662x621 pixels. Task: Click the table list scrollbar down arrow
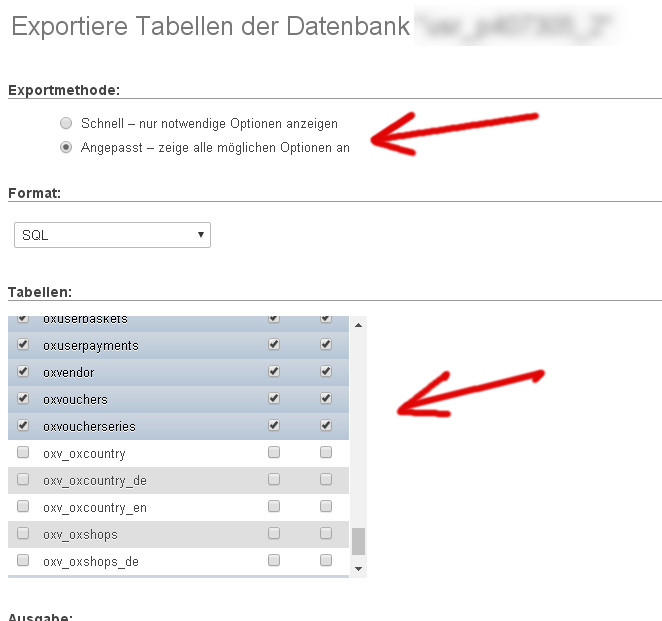[359, 568]
